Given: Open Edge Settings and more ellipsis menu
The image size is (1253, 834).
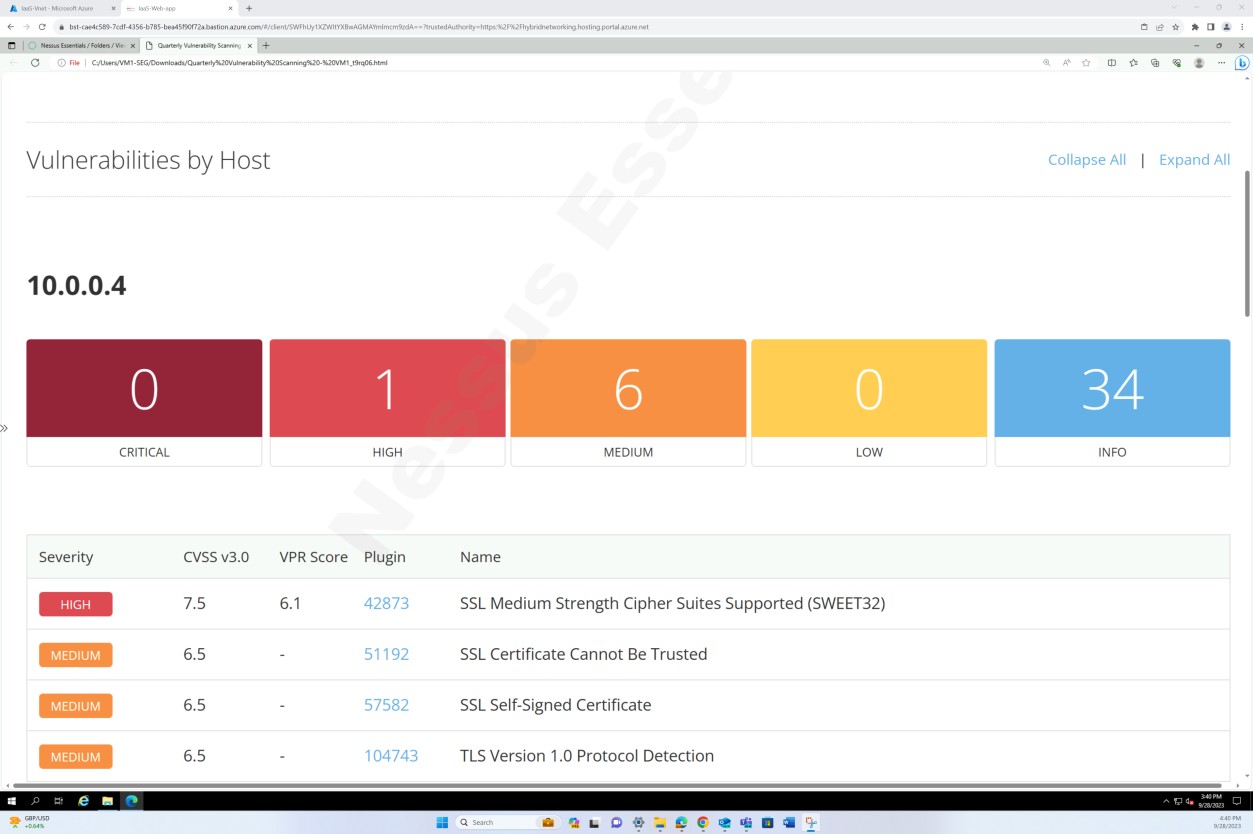Looking at the screenshot, I should pos(1221,62).
